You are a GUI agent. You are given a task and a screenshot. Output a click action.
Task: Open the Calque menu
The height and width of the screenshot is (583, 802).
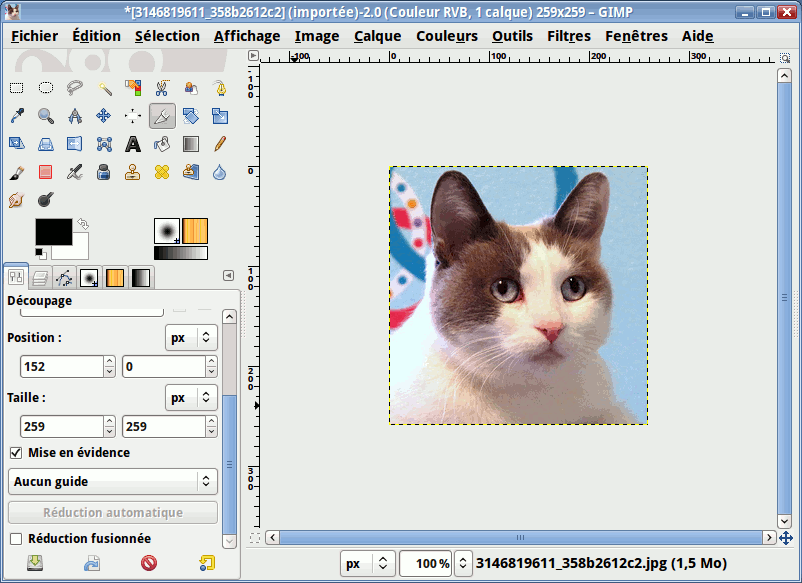(x=378, y=36)
